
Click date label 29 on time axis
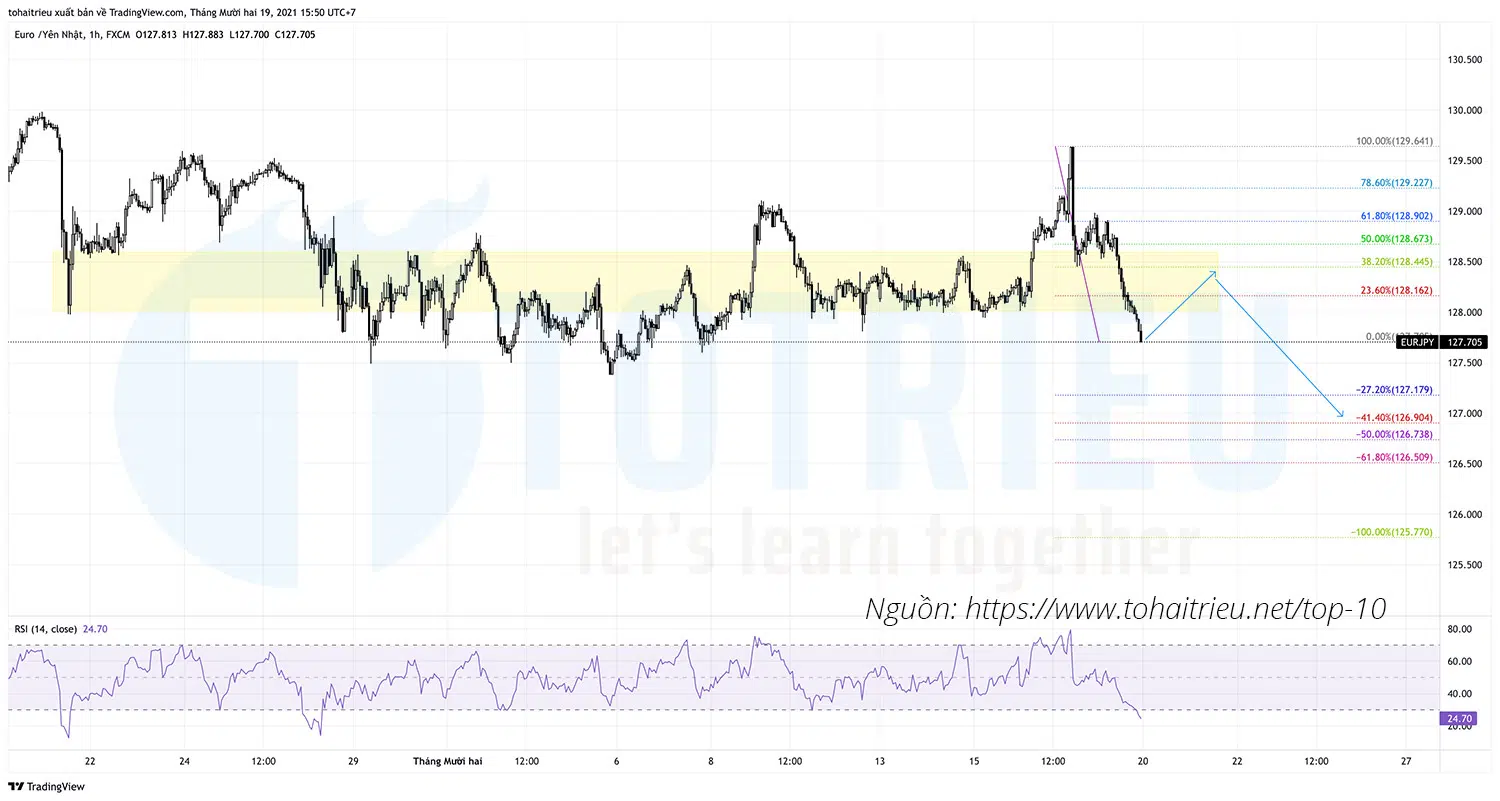[353, 761]
